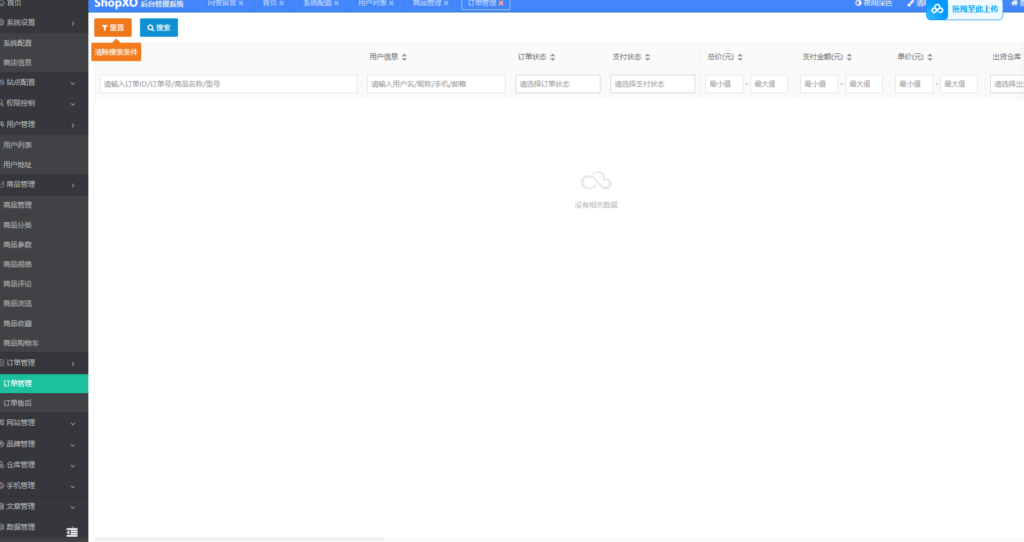1024x542 pixels.
Task: Click the horizontal scrollbar below the table
Action: point(240,539)
